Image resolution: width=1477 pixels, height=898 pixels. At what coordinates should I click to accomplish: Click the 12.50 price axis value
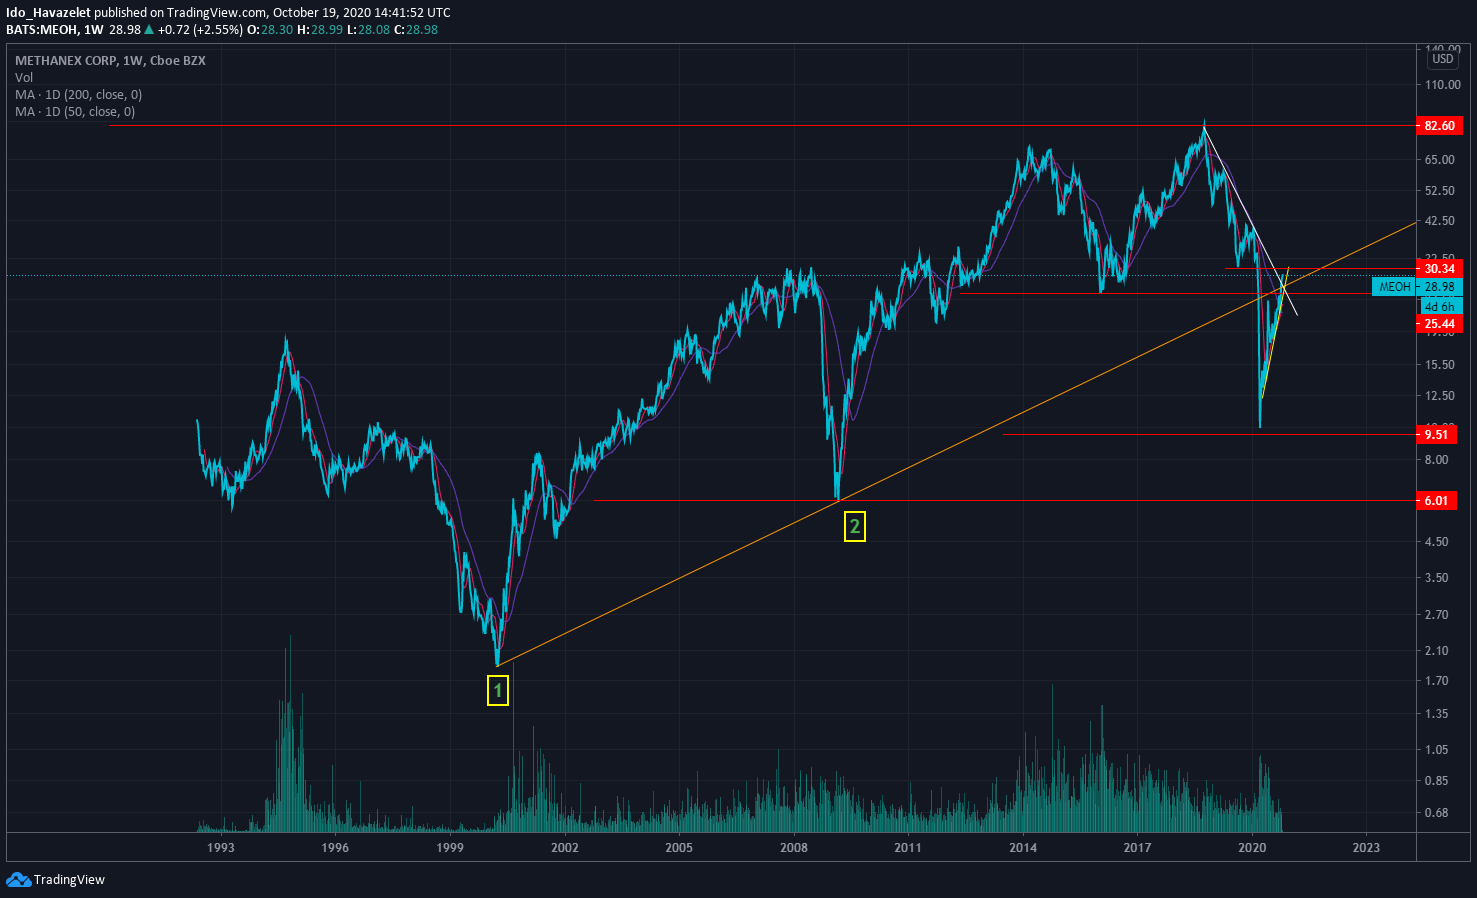pyautogui.click(x=1440, y=398)
